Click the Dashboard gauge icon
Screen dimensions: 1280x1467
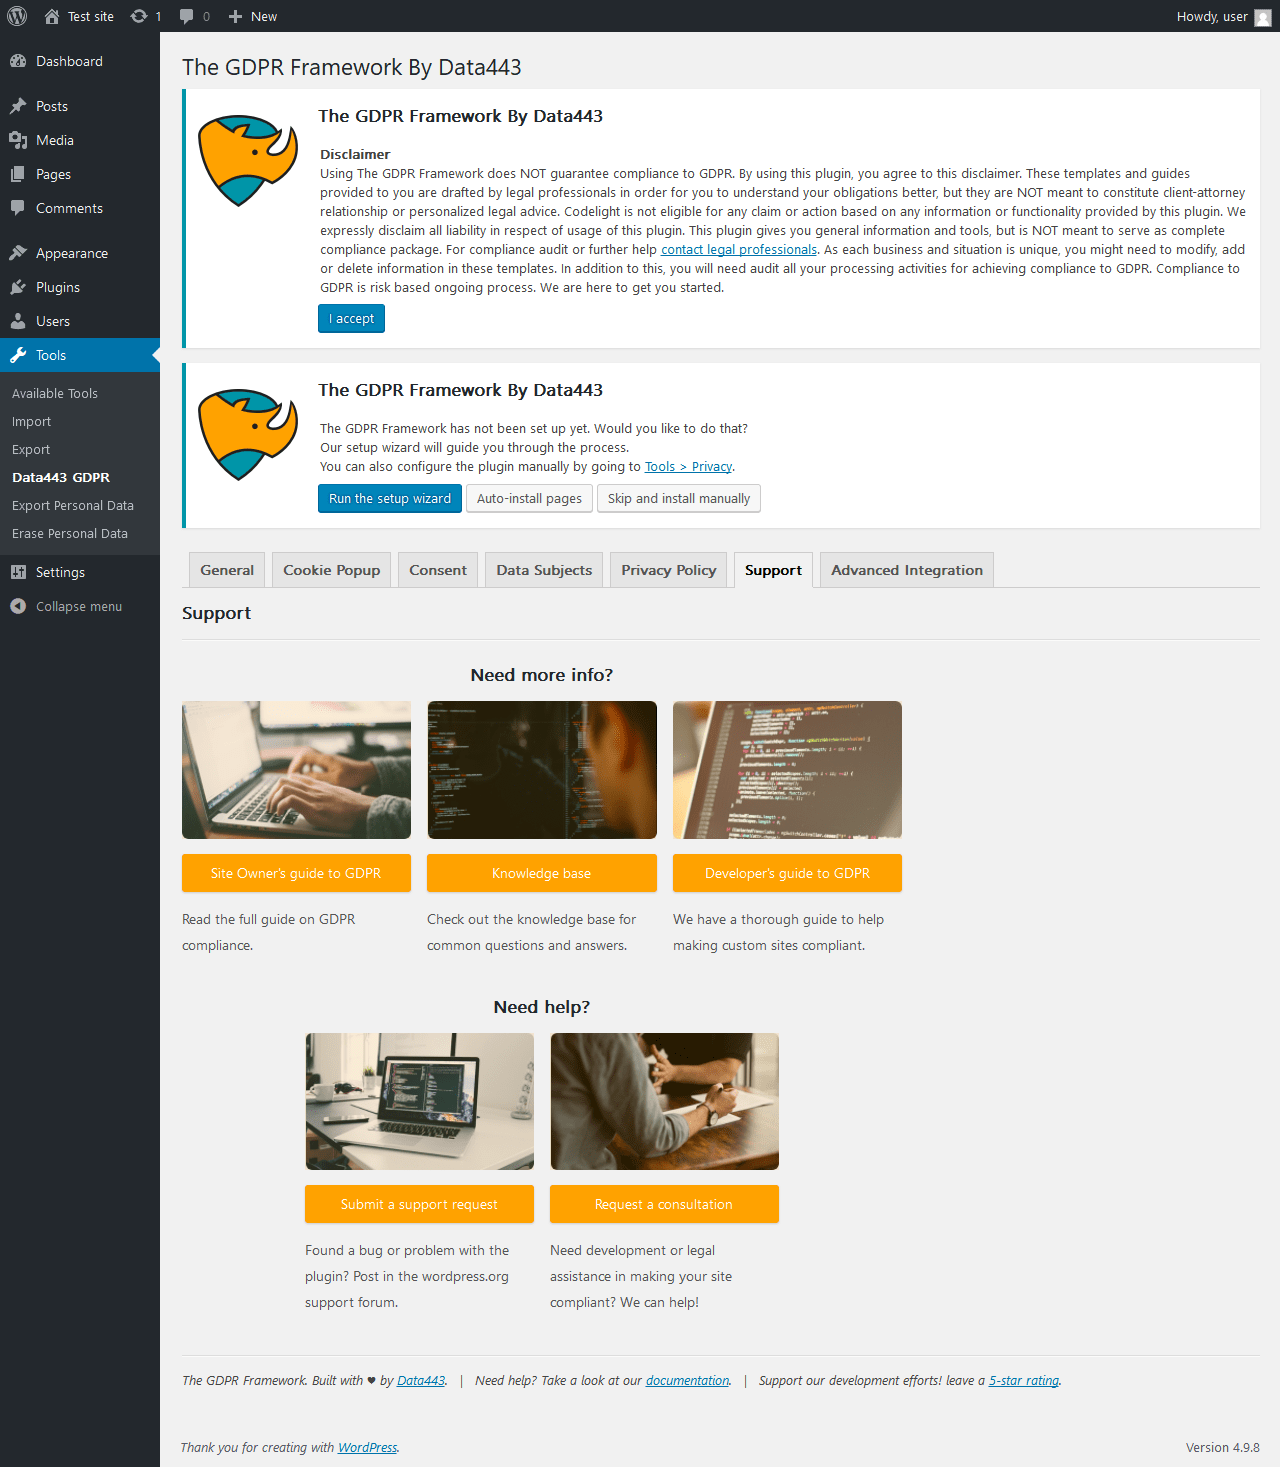point(18,61)
